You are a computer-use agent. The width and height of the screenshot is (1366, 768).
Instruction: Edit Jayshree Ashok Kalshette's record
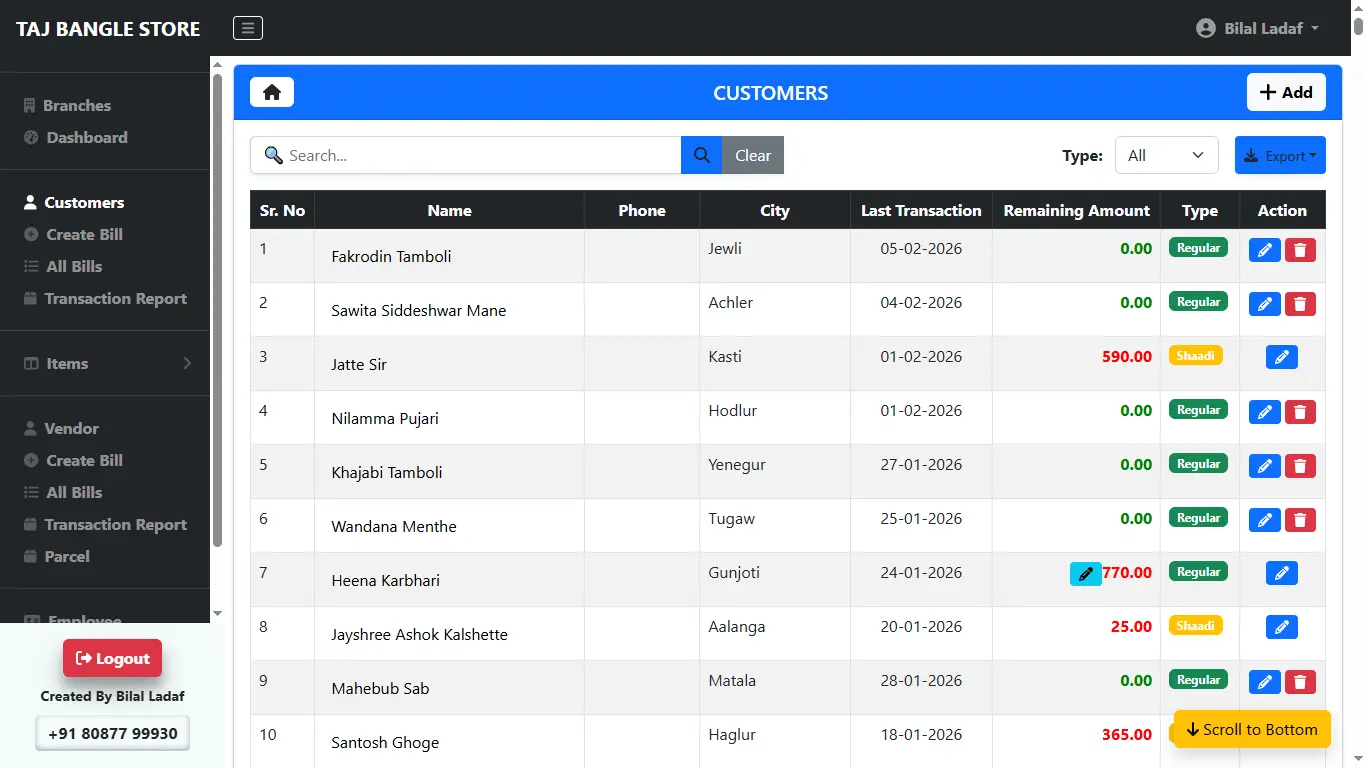point(1281,627)
